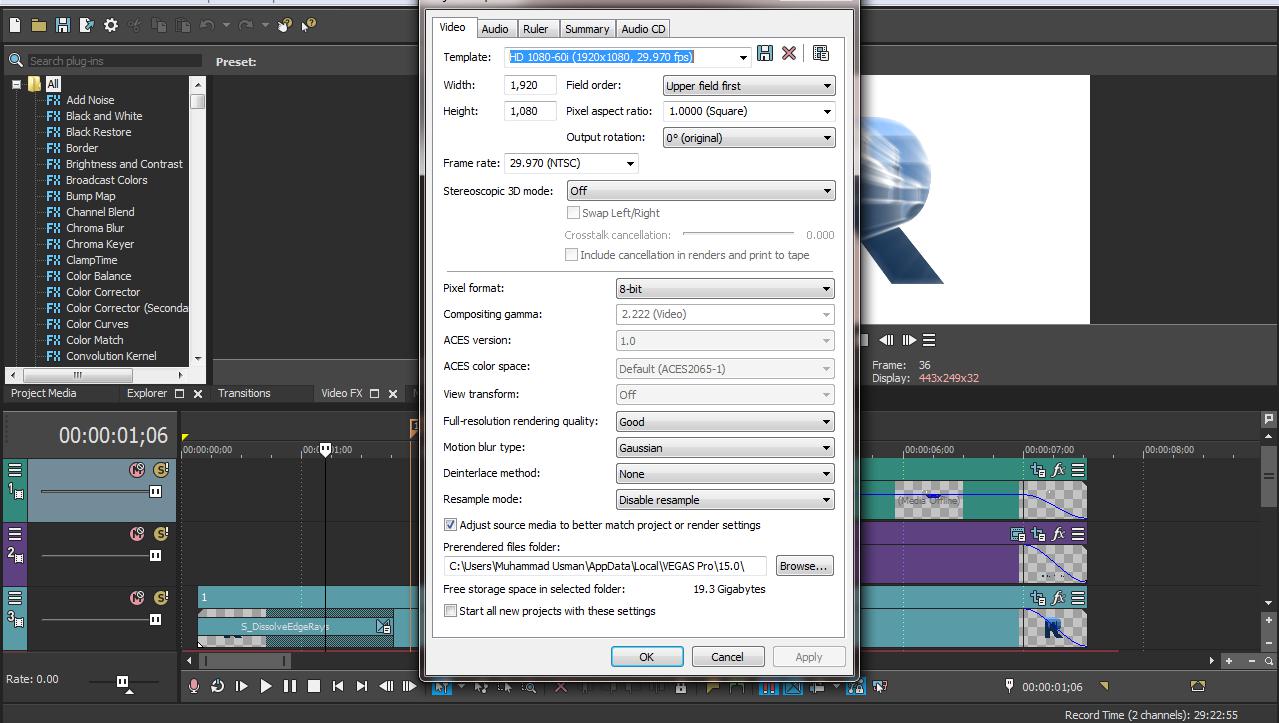
Task: Mute track 1 in the timeline
Action: coord(137,469)
